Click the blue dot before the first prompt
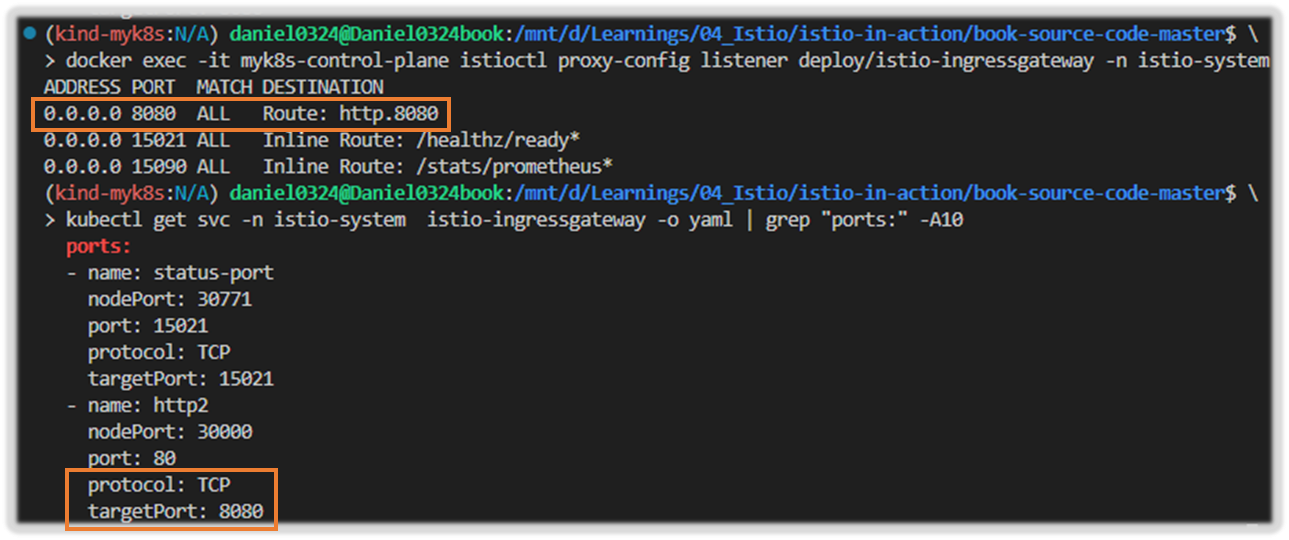This screenshot has width=1289, height=540. 31,34
